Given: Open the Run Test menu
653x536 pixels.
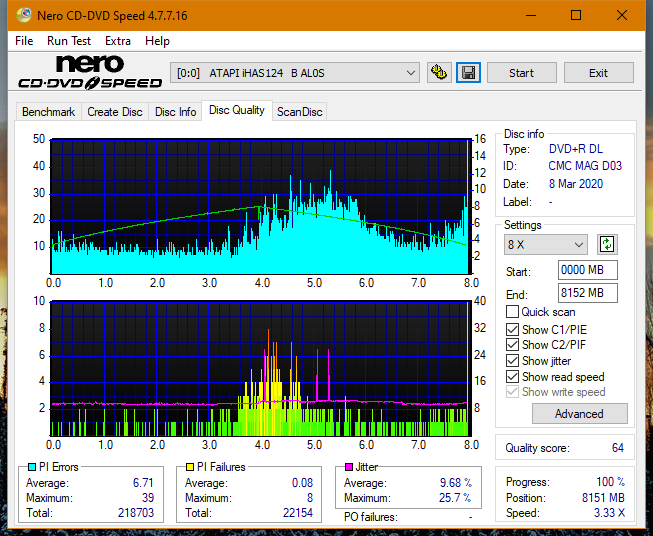Looking at the screenshot, I should click(x=69, y=41).
